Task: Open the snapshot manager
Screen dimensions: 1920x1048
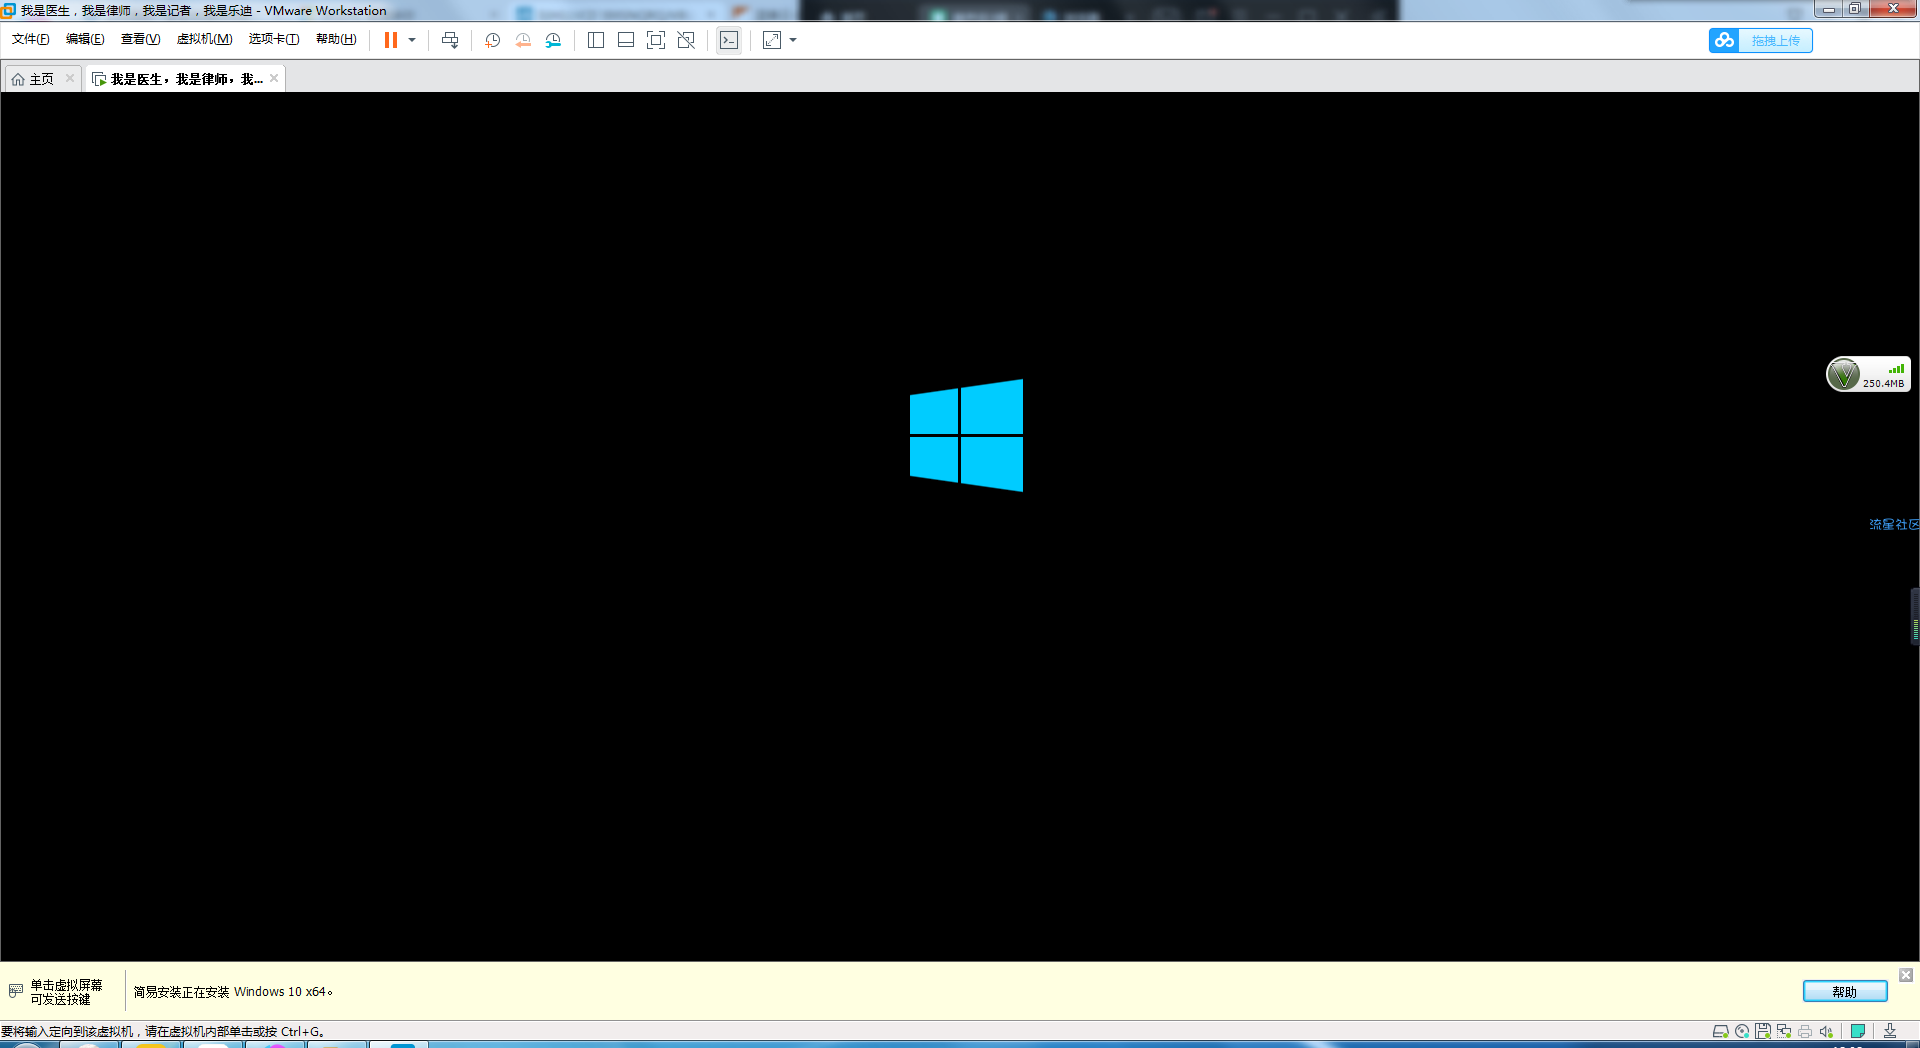Action: pyautogui.click(x=553, y=40)
